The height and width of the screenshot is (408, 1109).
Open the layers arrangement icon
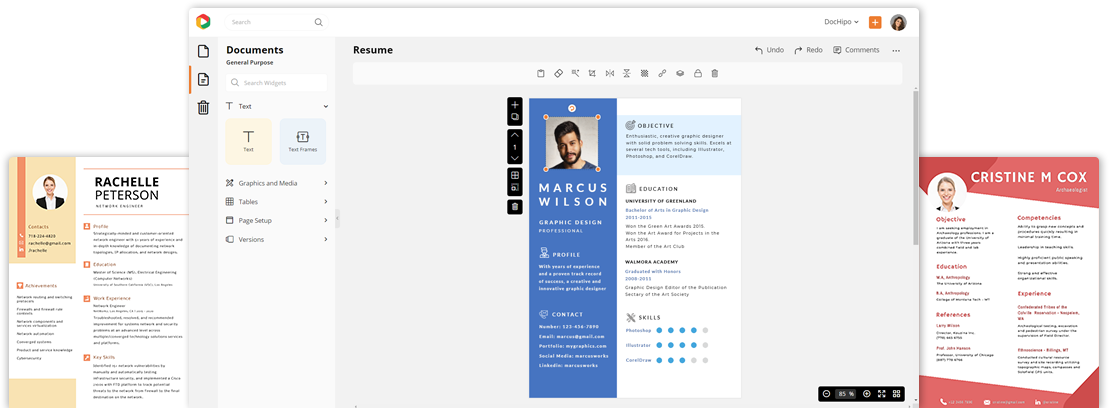click(x=679, y=73)
